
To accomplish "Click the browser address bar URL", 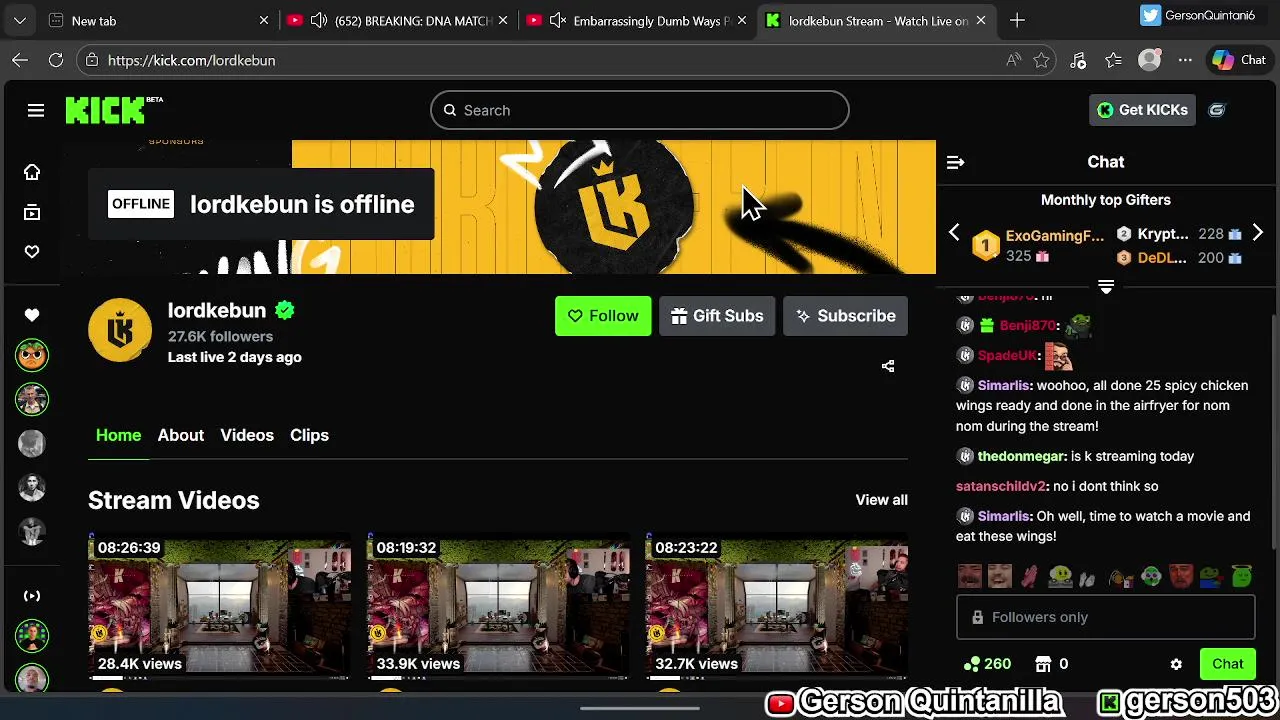I will tap(191, 60).
